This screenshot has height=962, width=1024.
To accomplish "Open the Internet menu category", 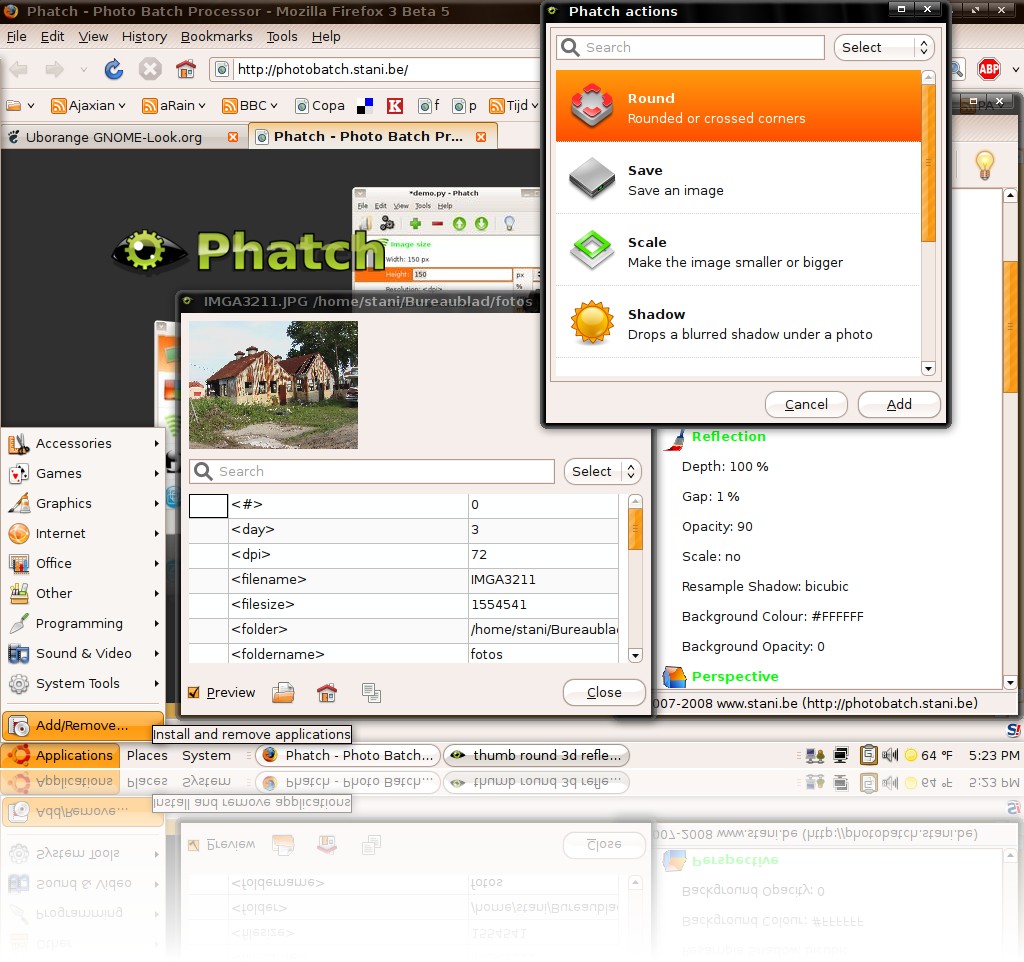I will (83, 534).
